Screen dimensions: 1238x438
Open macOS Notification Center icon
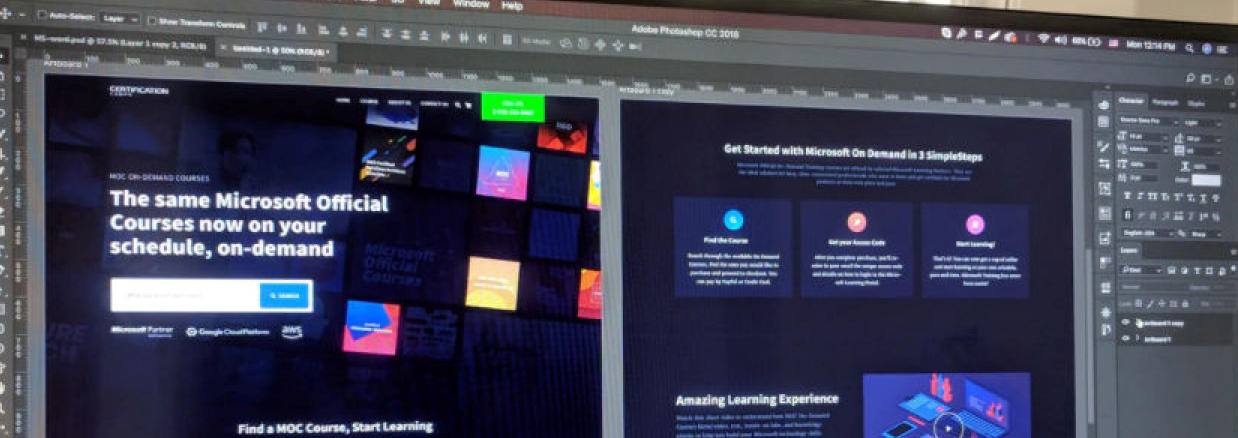(x=1222, y=50)
